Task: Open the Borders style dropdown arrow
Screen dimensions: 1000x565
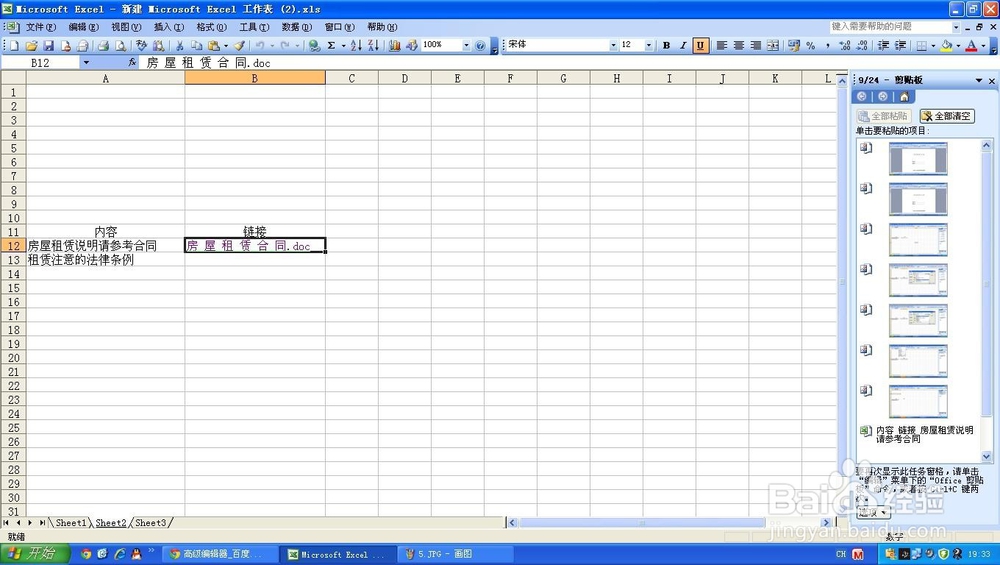Action: click(x=933, y=45)
